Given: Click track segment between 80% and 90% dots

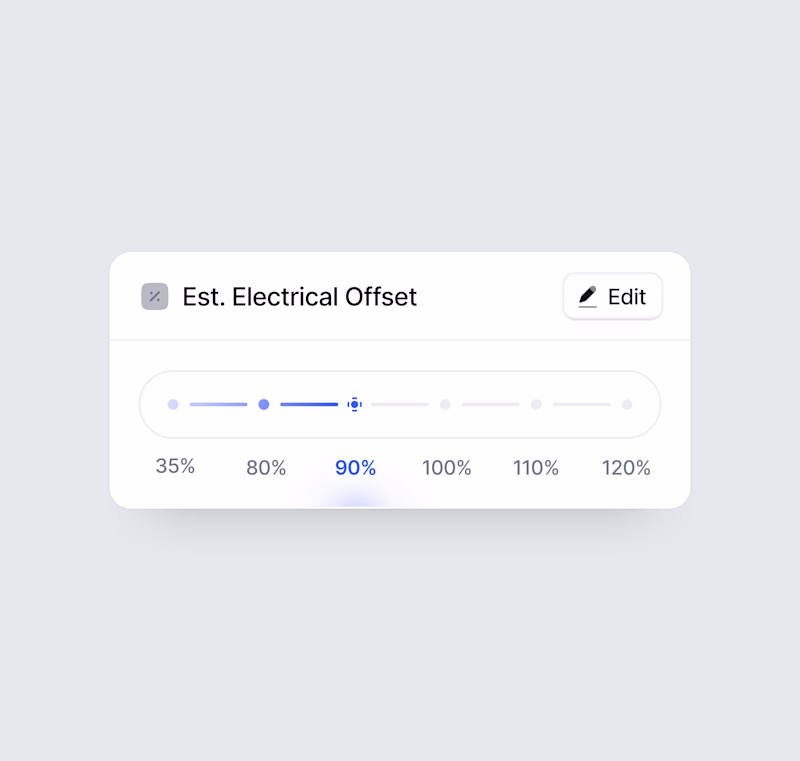Looking at the screenshot, I should [x=309, y=404].
